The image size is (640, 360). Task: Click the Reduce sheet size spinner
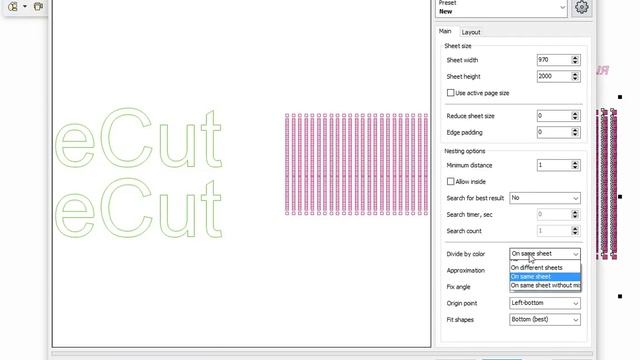point(575,116)
